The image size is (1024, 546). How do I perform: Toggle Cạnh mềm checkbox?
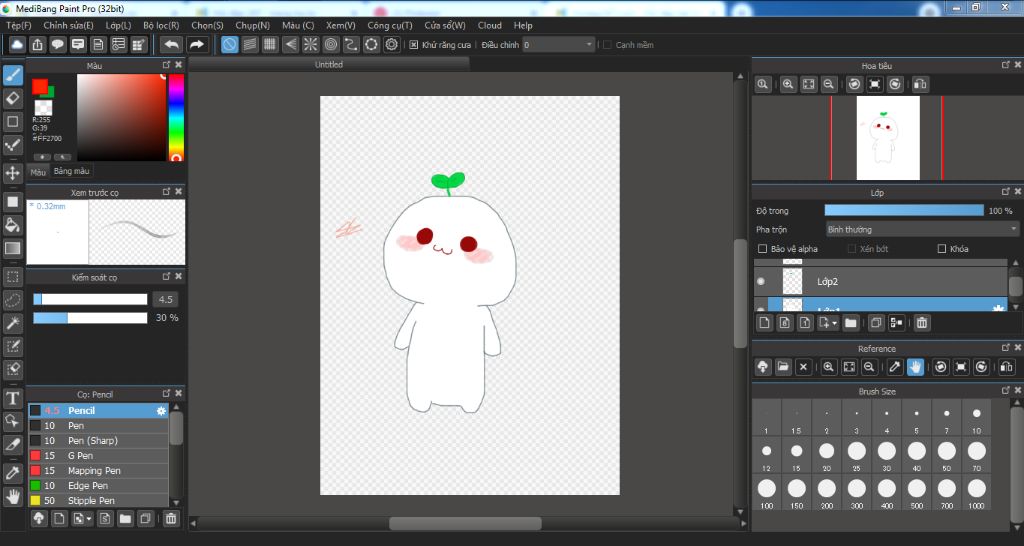pos(607,45)
